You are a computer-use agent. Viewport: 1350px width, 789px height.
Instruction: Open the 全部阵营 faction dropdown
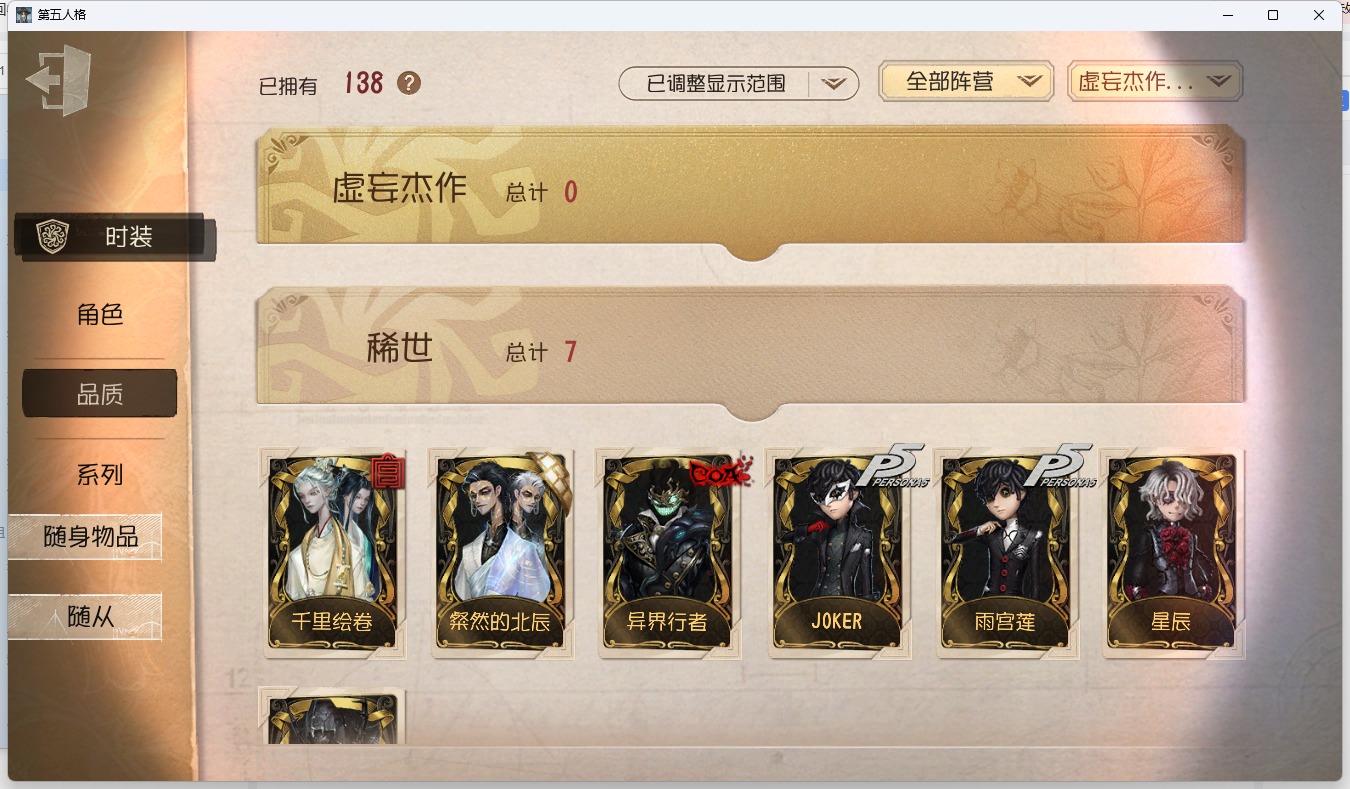(966, 82)
